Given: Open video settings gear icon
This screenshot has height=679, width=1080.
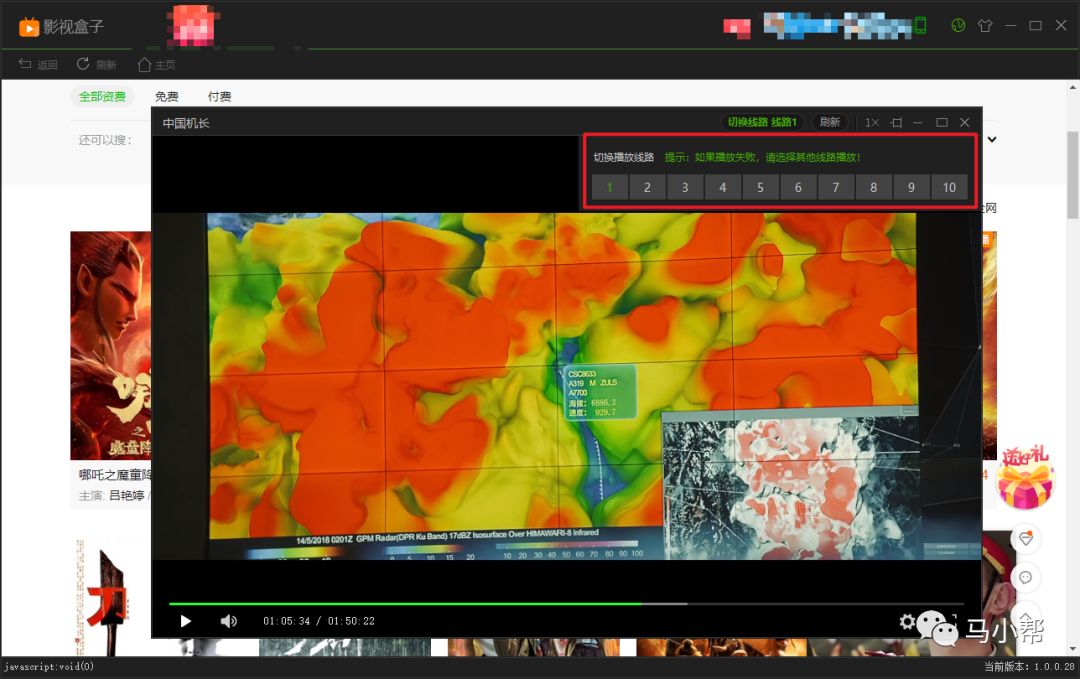Looking at the screenshot, I should pyautogui.click(x=907, y=622).
